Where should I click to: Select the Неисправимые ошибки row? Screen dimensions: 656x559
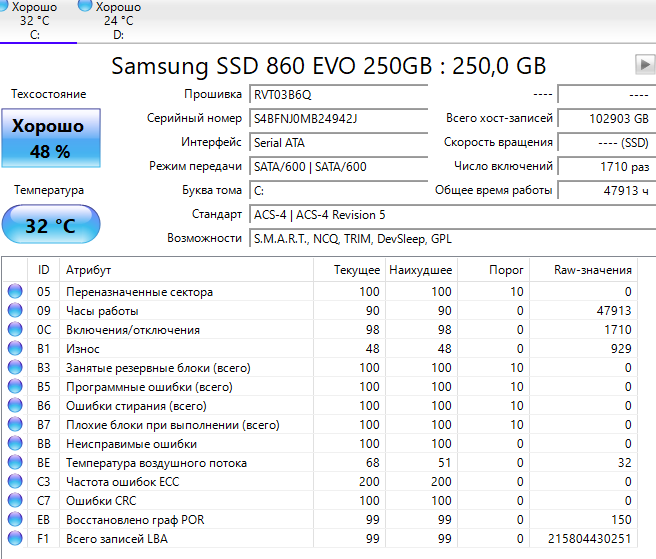coord(320,444)
